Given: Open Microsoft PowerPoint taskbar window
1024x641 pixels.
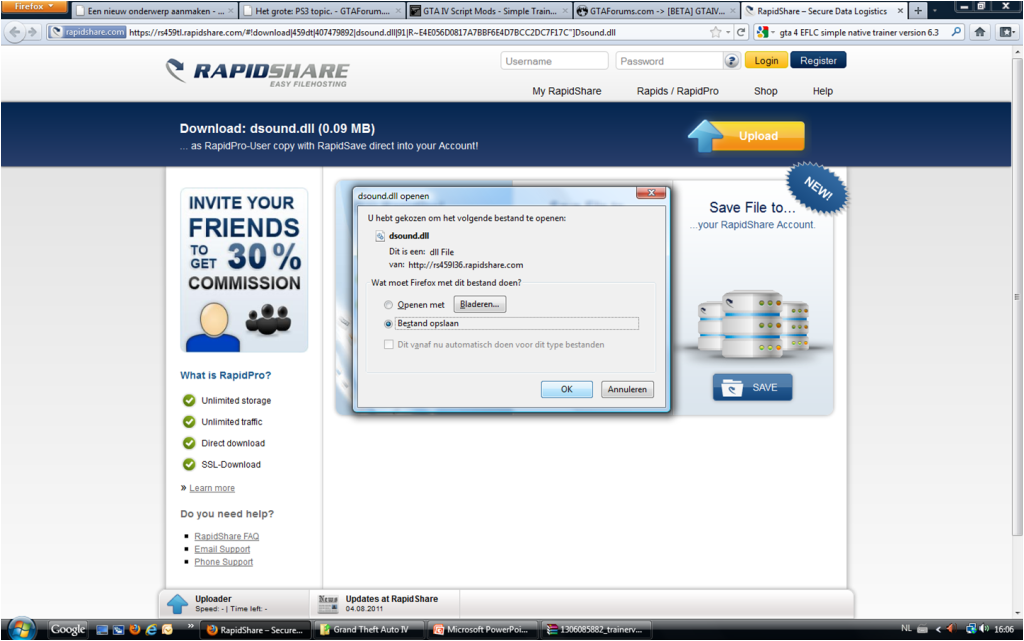Looking at the screenshot, I should coord(483,630).
